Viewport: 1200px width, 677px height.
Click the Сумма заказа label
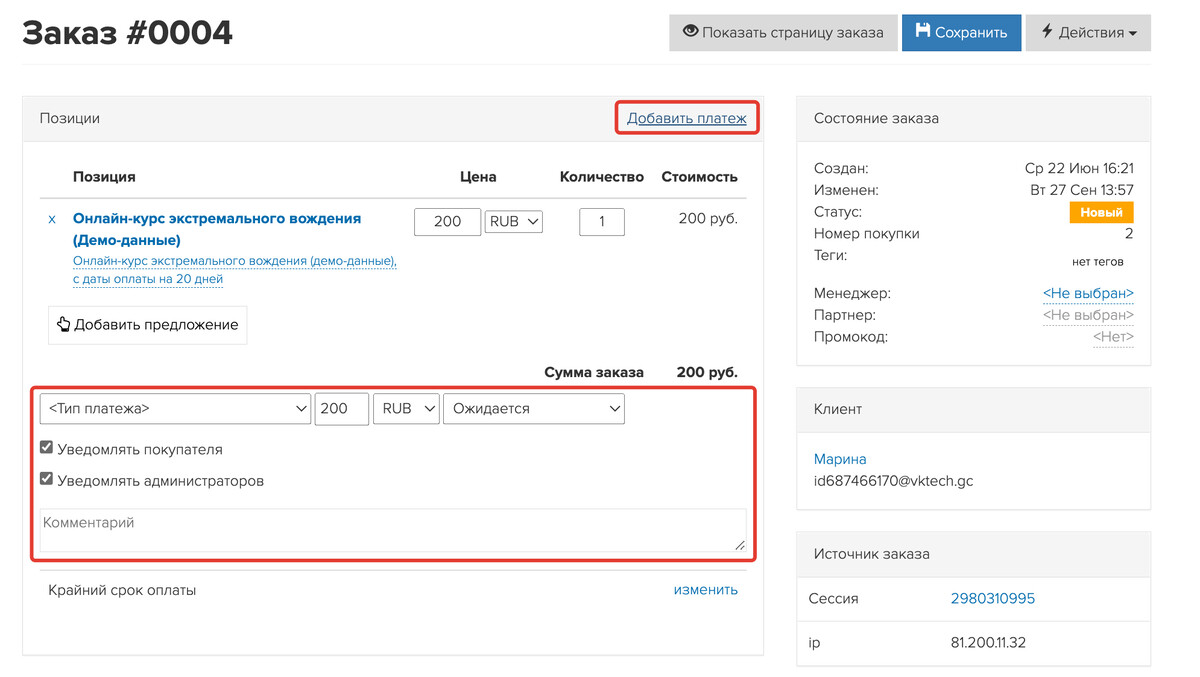pyautogui.click(x=594, y=372)
